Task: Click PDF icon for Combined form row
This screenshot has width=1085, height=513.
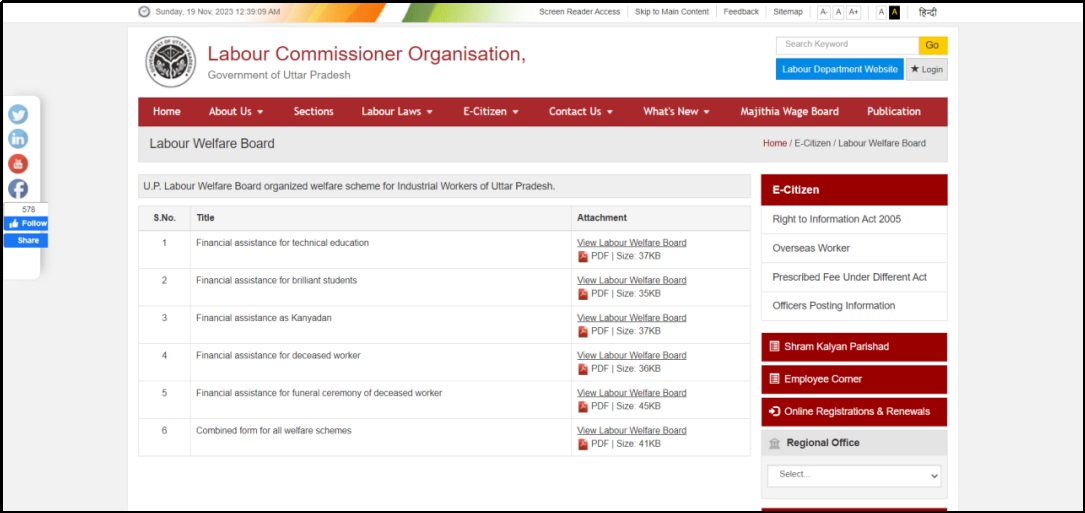Action: coord(583,444)
